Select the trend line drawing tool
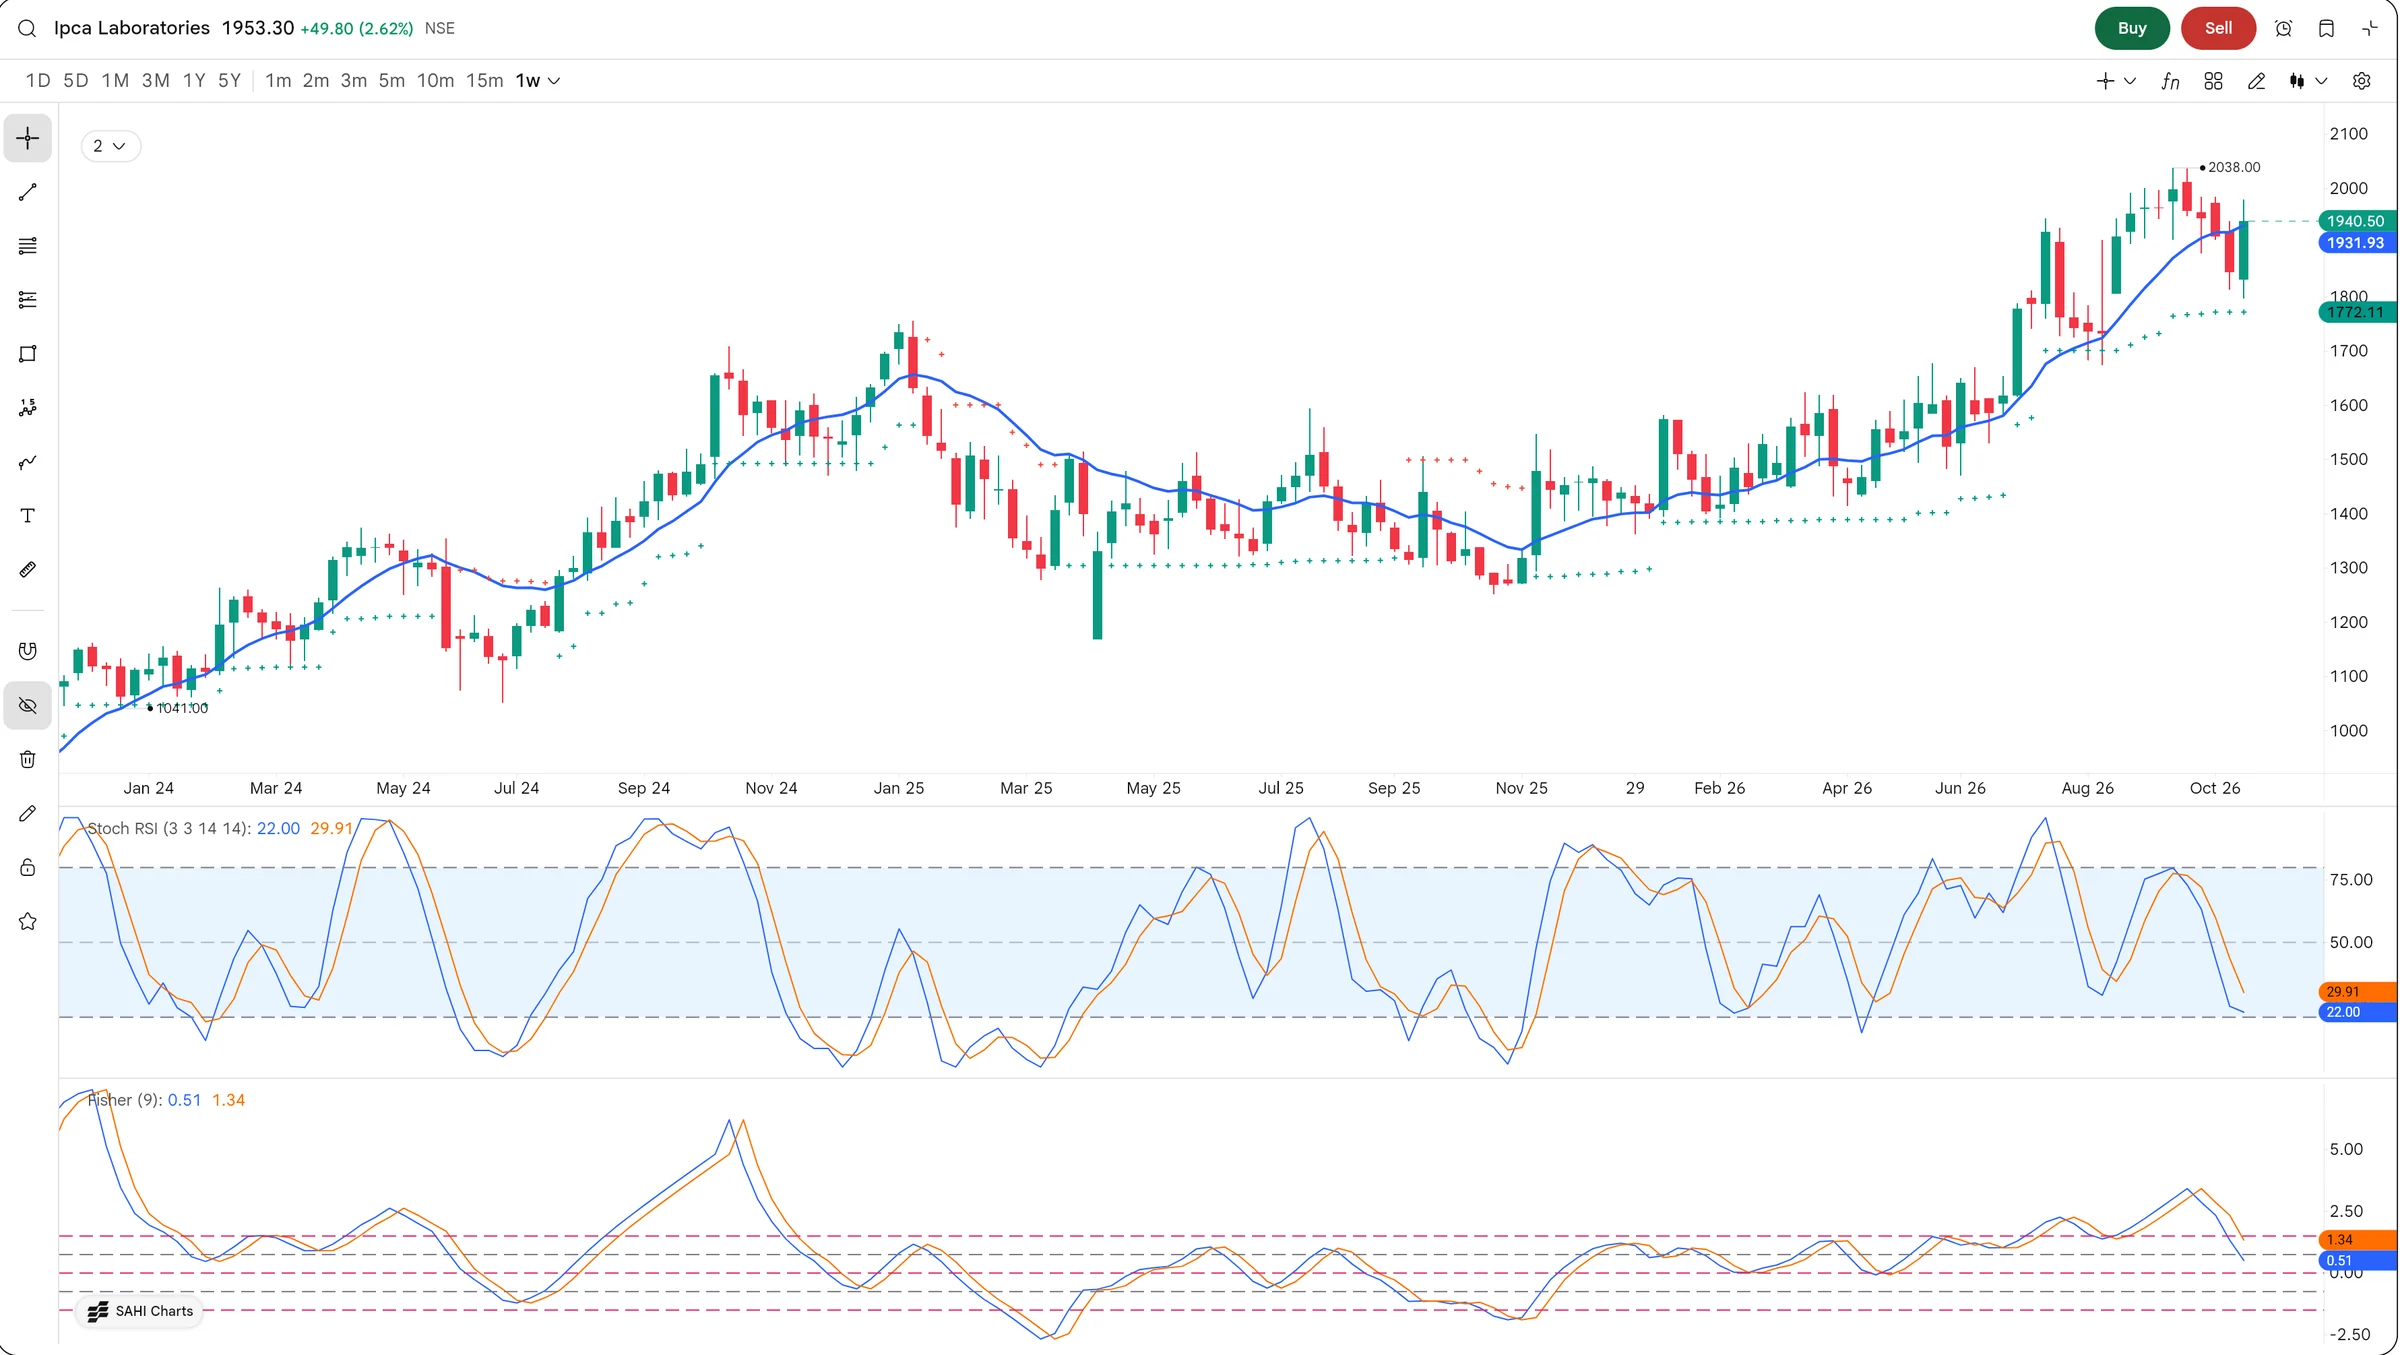 tap(28, 192)
